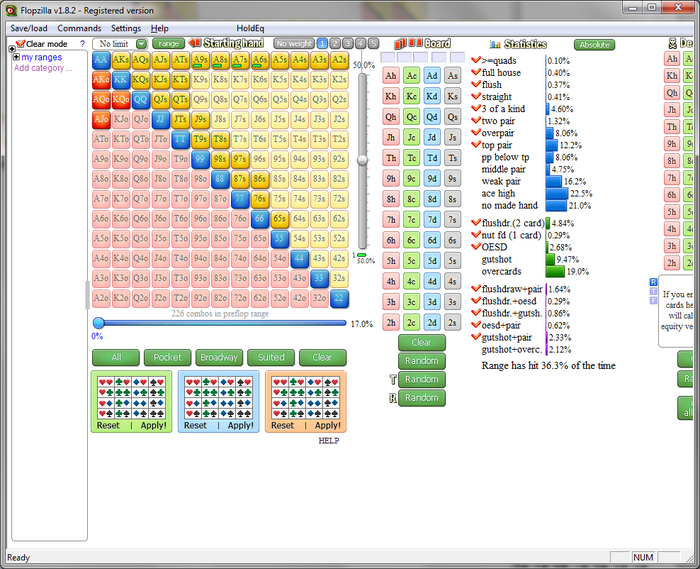This screenshot has height=569, width=700.
Task: Click the Pocket range button
Action: pyautogui.click(x=167, y=357)
